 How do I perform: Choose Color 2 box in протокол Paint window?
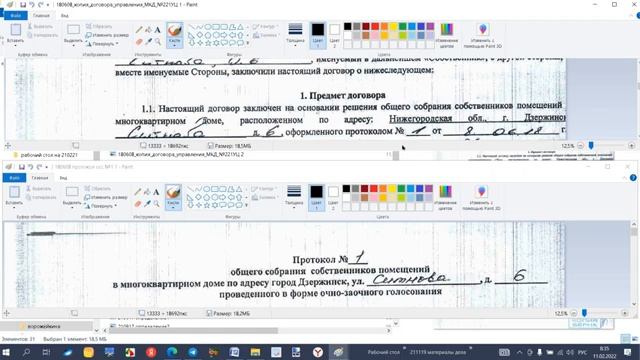pyautogui.click(x=333, y=197)
